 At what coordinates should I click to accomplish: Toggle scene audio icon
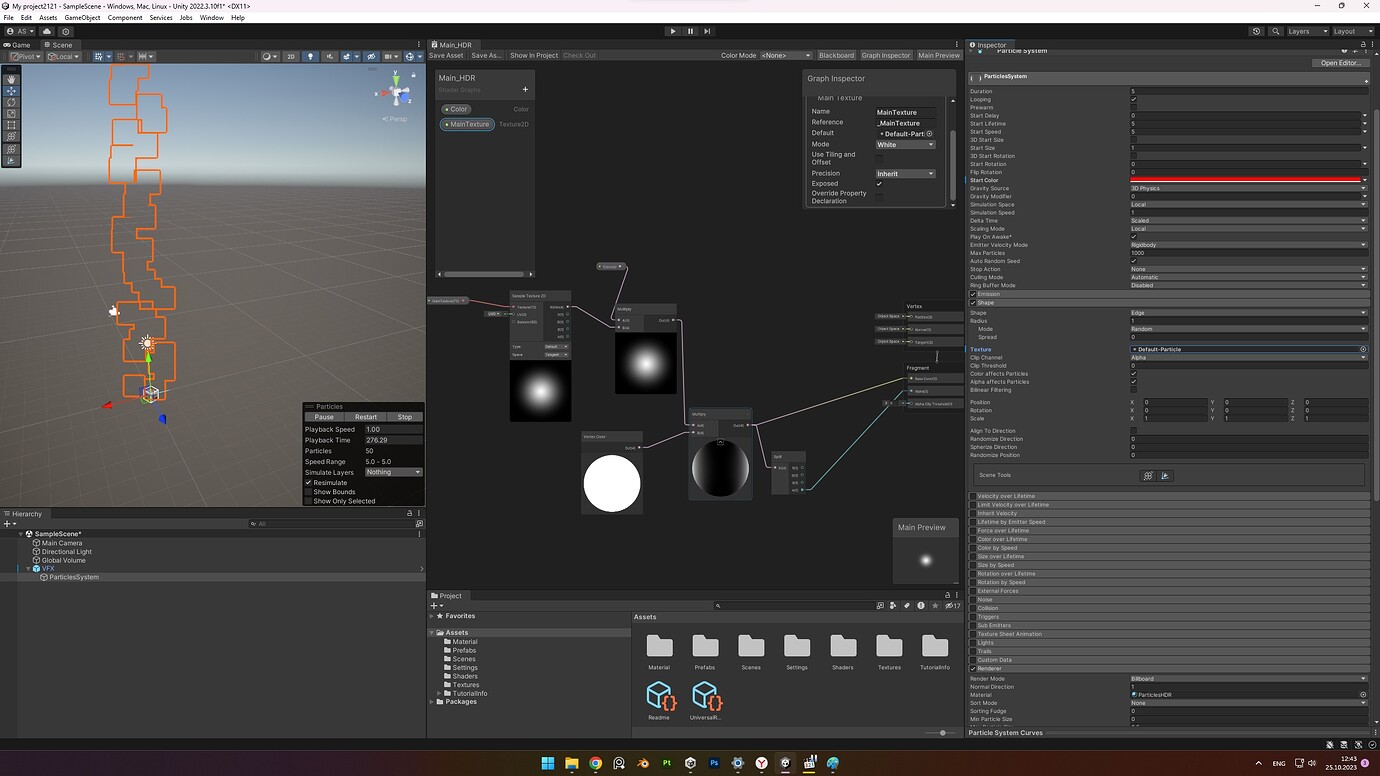click(330, 56)
